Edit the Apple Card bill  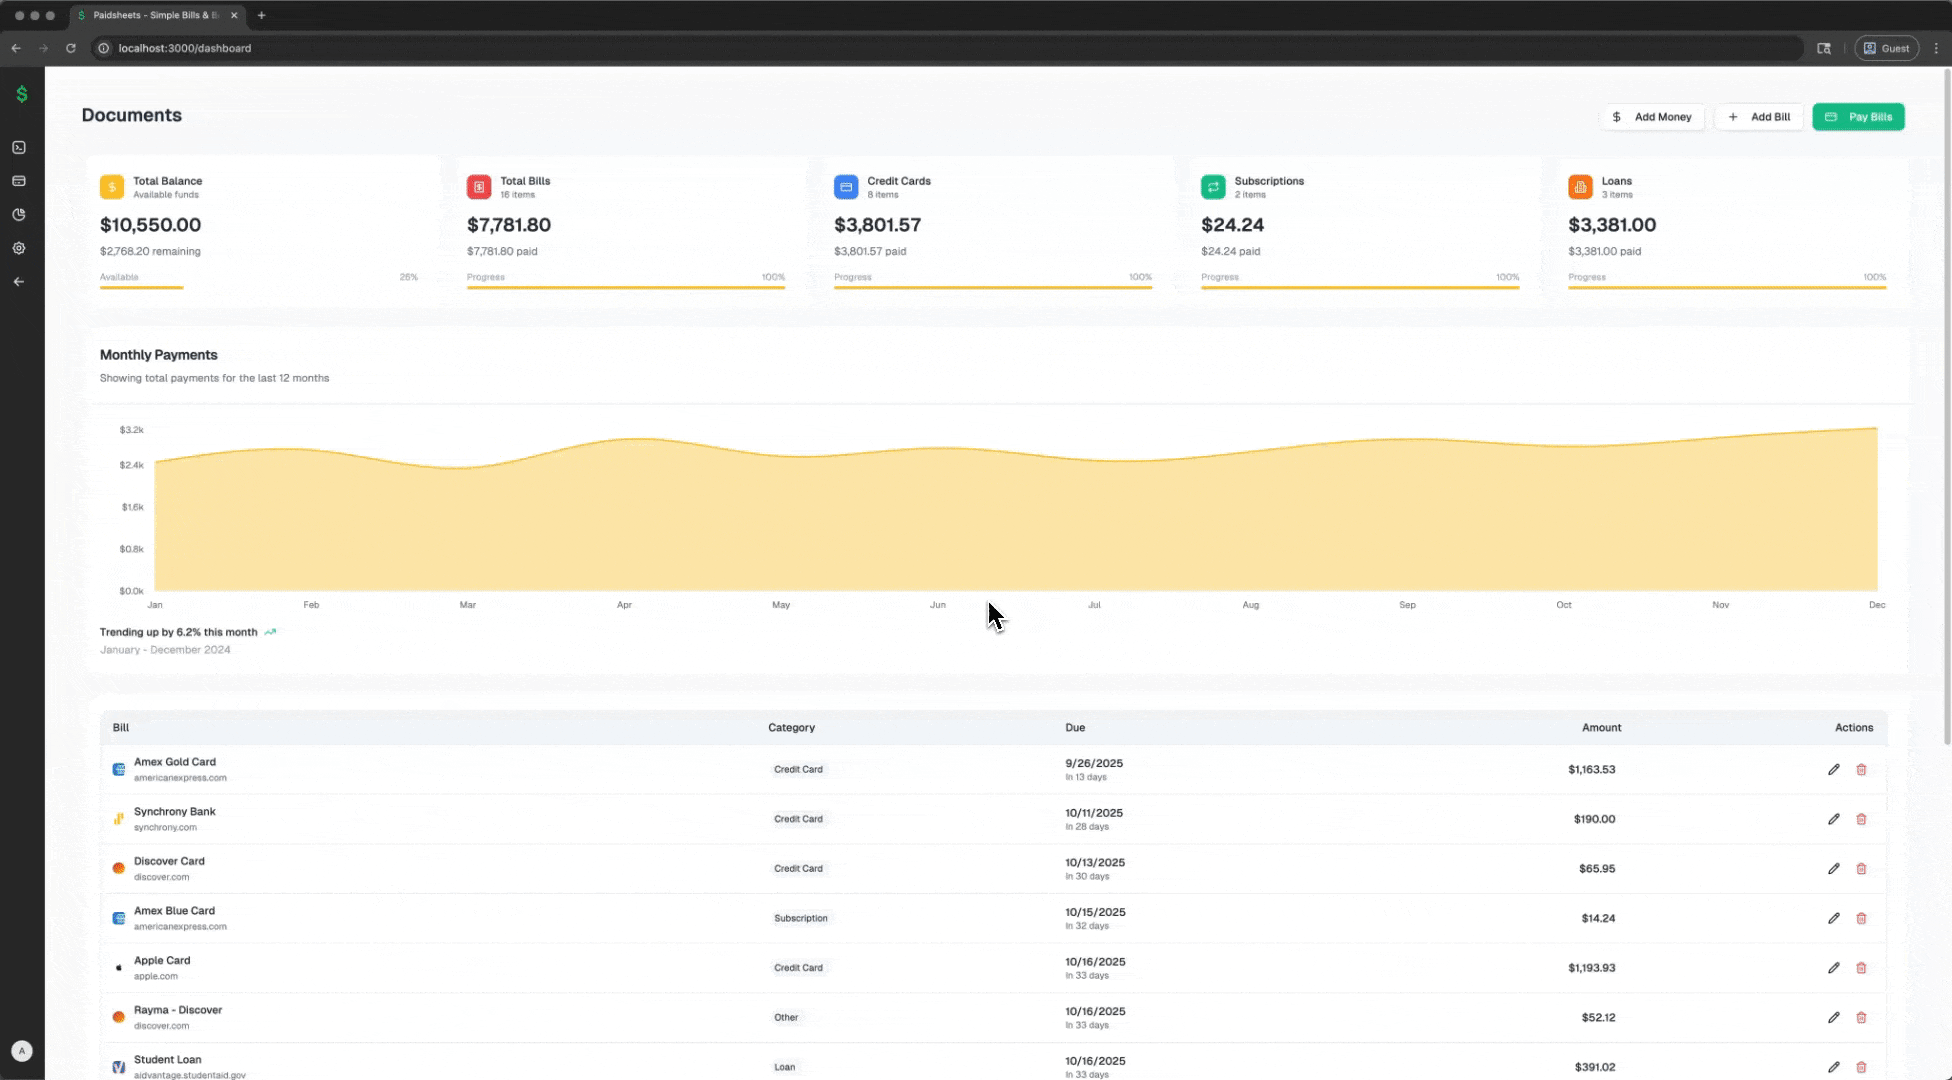pos(1833,968)
